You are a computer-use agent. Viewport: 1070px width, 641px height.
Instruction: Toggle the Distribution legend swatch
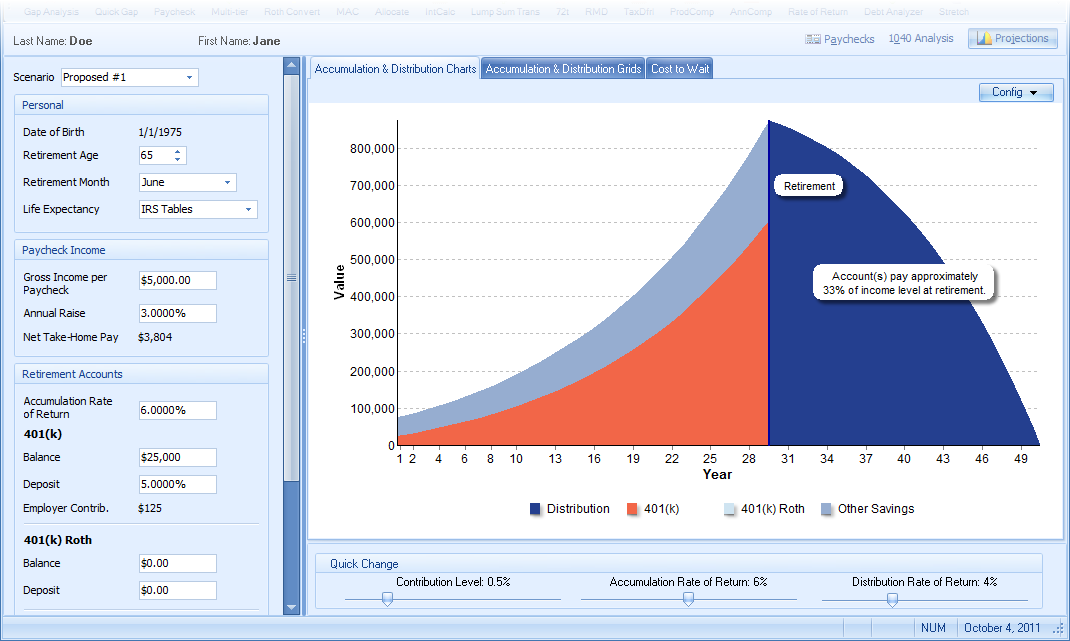pos(536,509)
